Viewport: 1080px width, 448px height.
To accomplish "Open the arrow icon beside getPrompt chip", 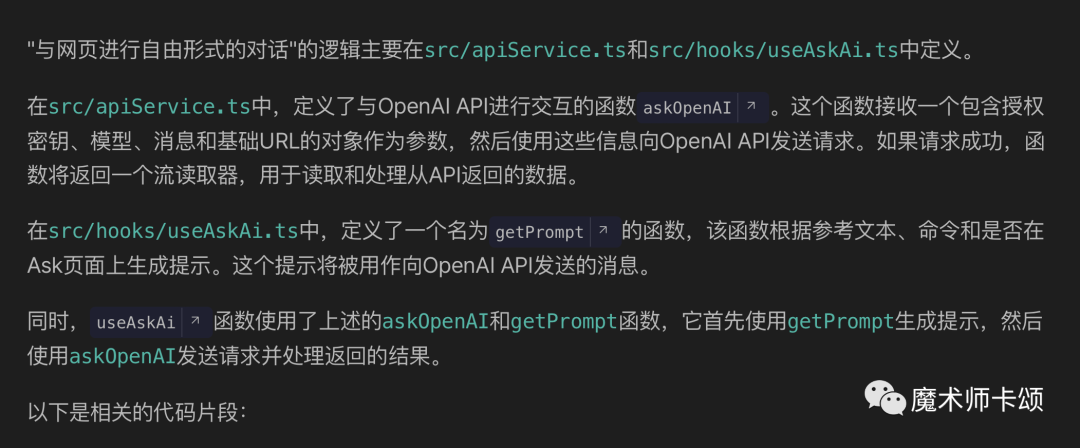I will point(603,232).
